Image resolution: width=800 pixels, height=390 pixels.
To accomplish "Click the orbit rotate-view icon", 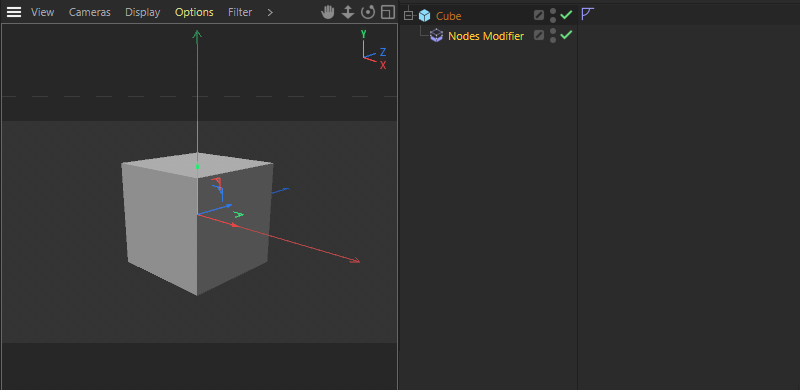I will point(367,12).
